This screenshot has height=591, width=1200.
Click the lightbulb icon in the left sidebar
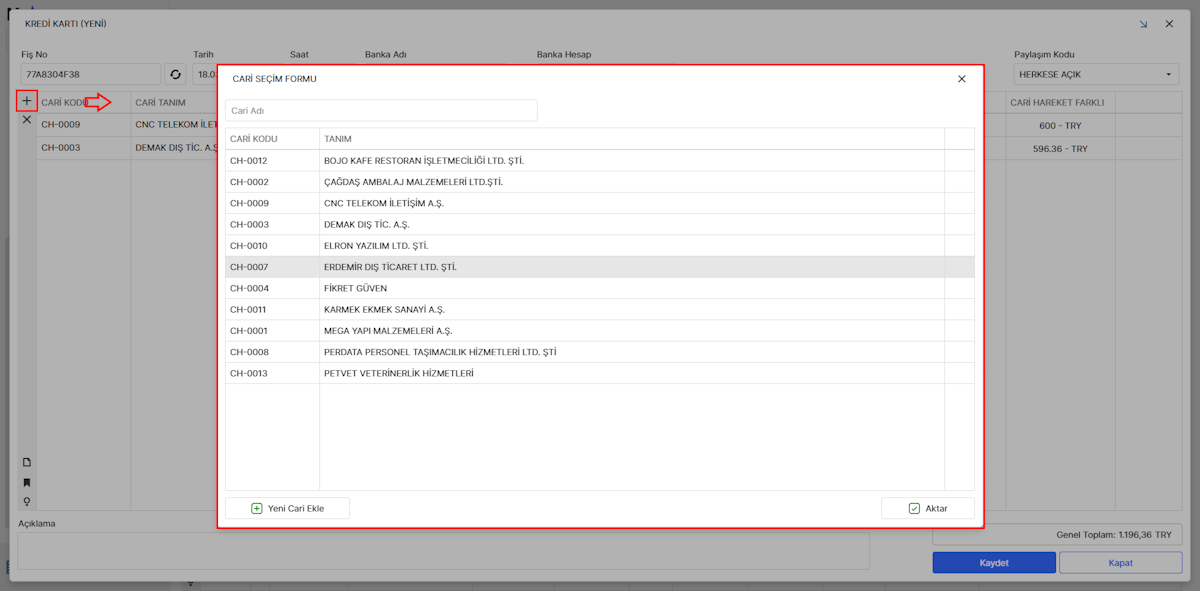pyautogui.click(x=27, y=501)
